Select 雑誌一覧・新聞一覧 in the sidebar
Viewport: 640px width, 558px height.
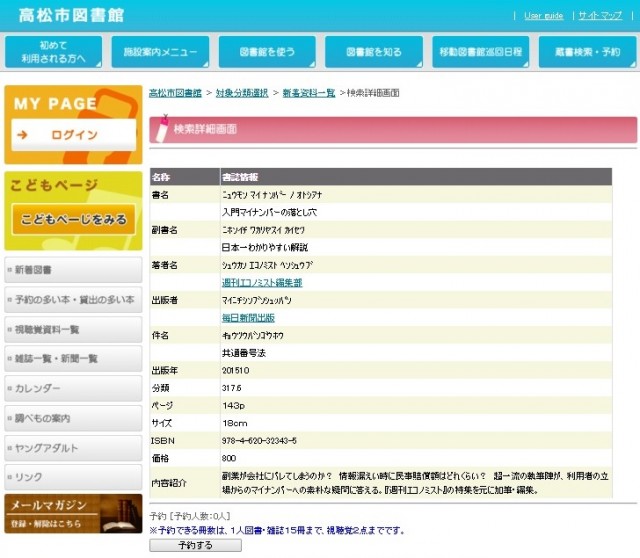[x=73, y=359]
